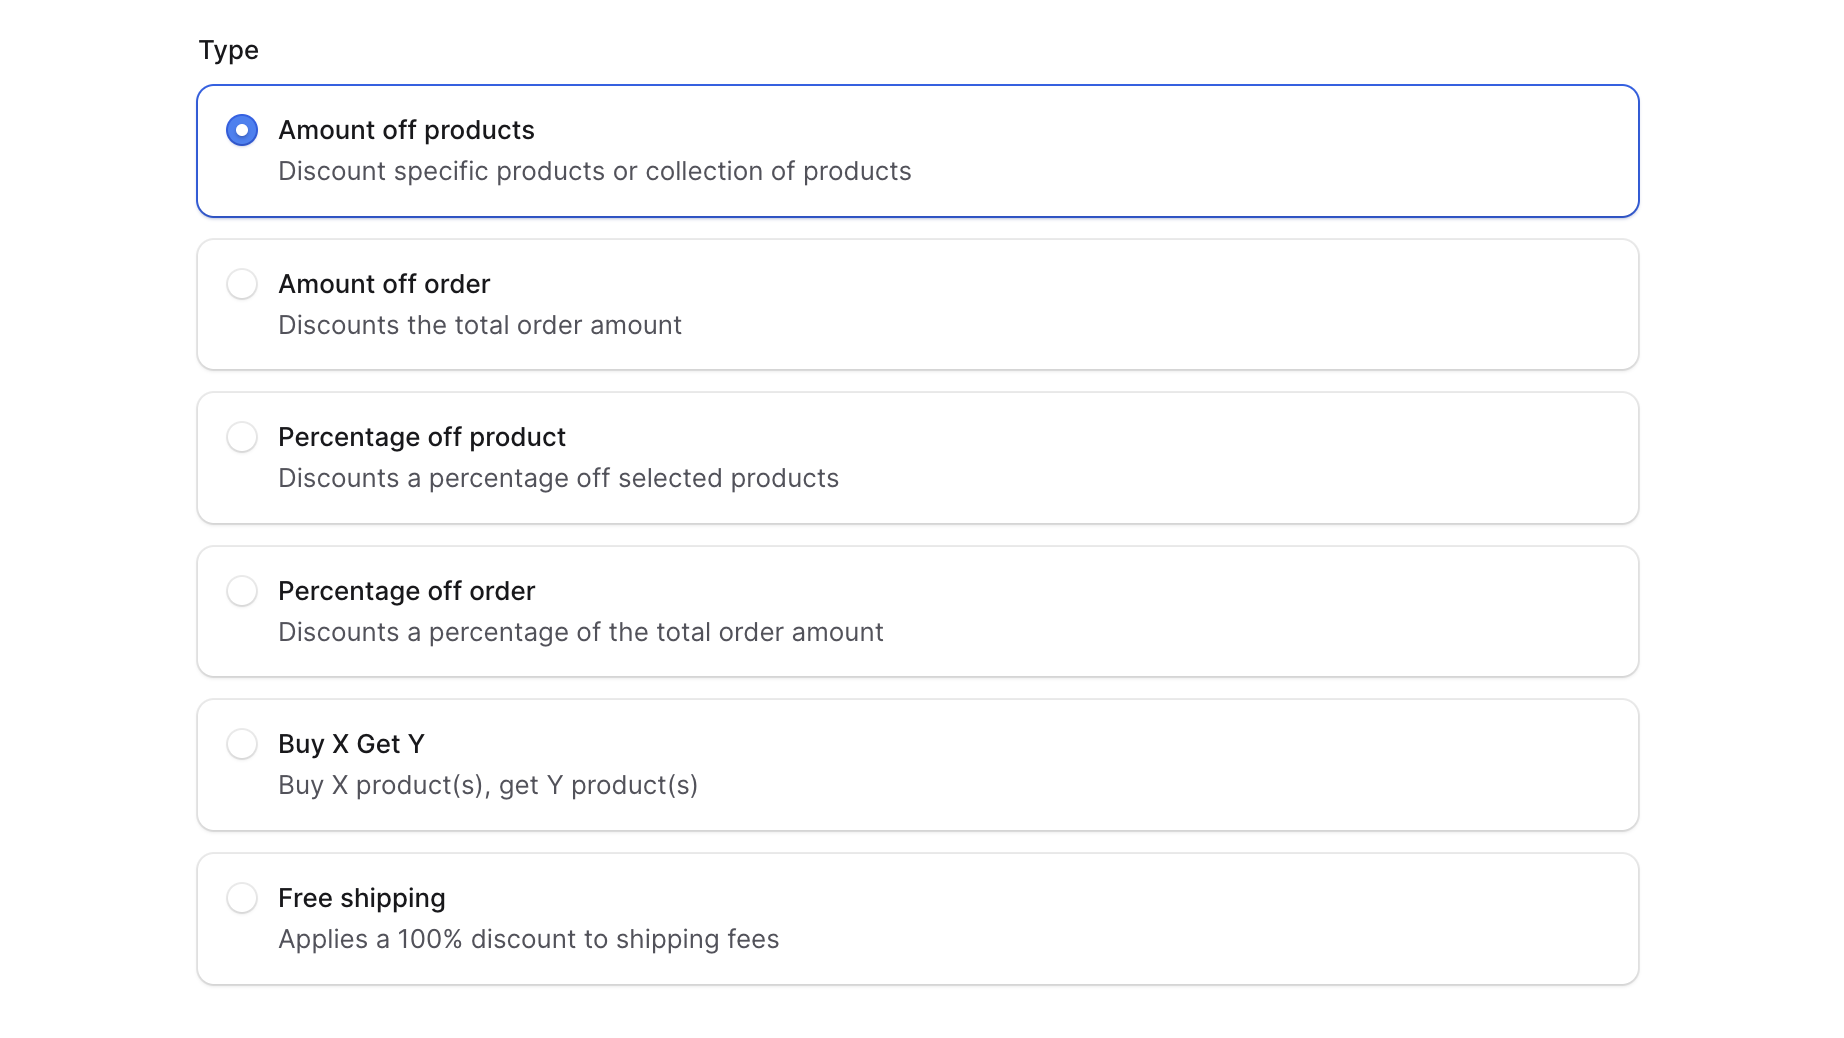Select the Percentage off product radio button
This screenshot has height=1038, width=1844.
[x=241, y=437]
